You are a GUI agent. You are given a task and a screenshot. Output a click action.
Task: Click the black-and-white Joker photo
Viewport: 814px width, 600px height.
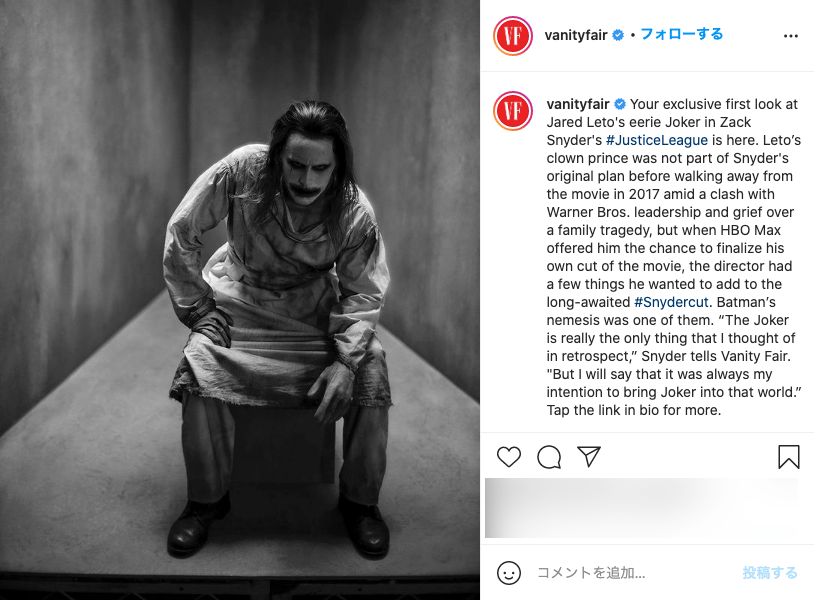click(240, 300)
